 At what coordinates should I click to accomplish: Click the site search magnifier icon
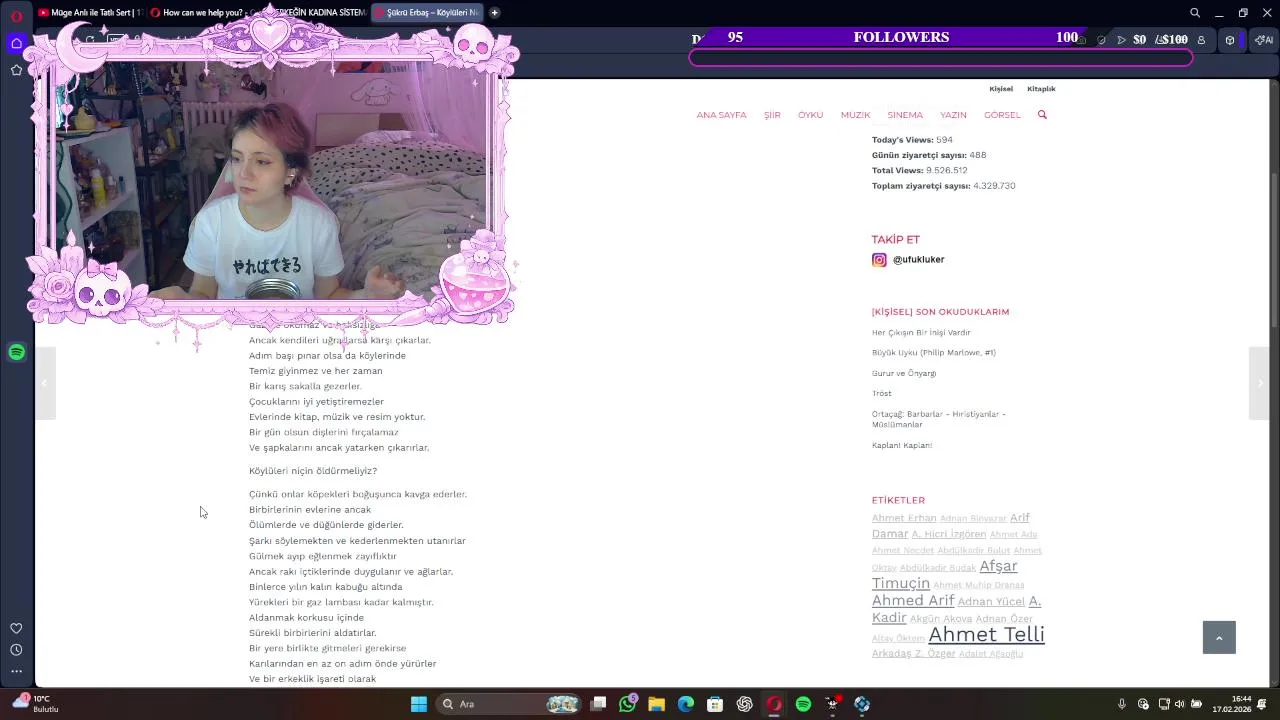(x=1042, y=115)
